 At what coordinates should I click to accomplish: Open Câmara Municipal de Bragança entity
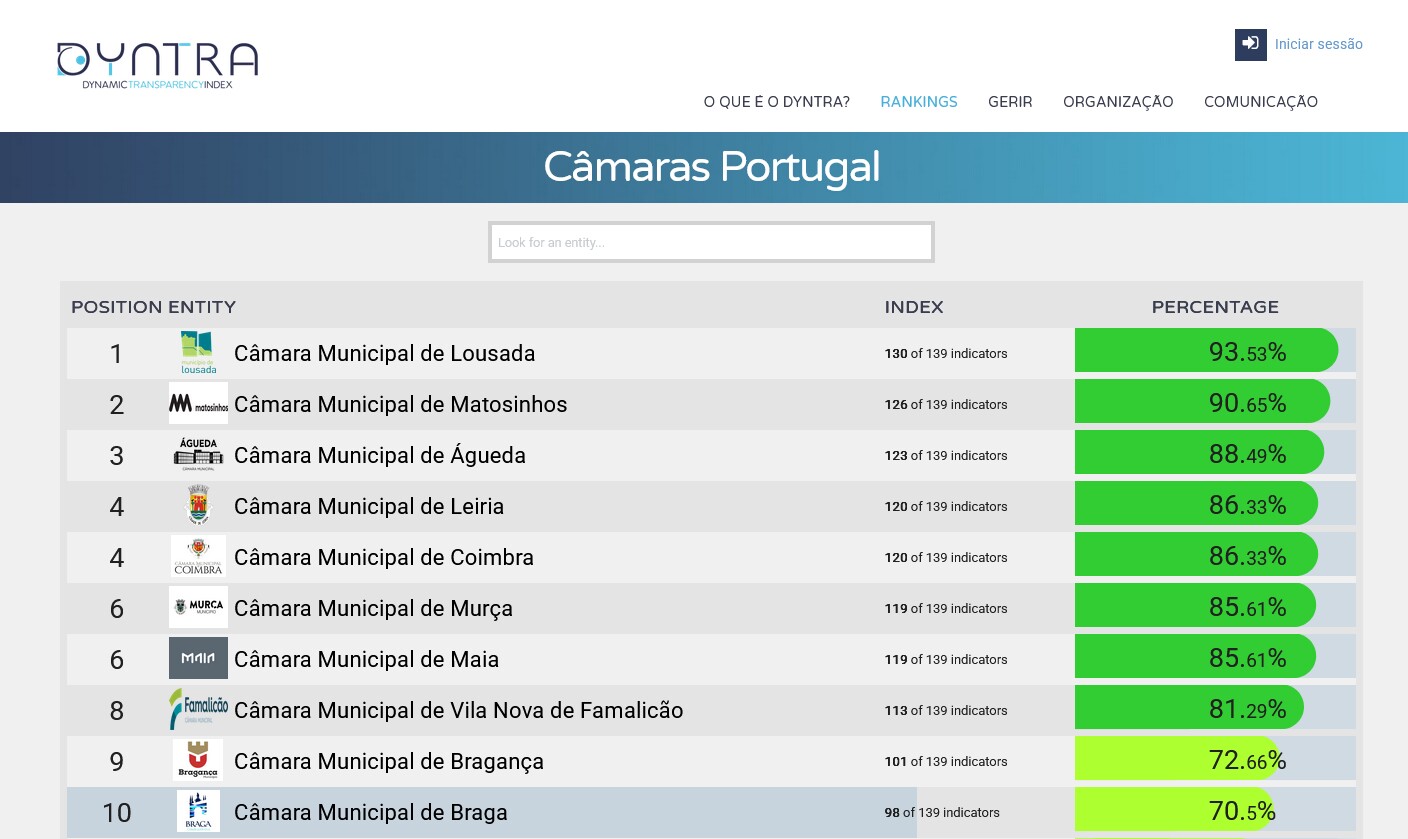point(389,761)
